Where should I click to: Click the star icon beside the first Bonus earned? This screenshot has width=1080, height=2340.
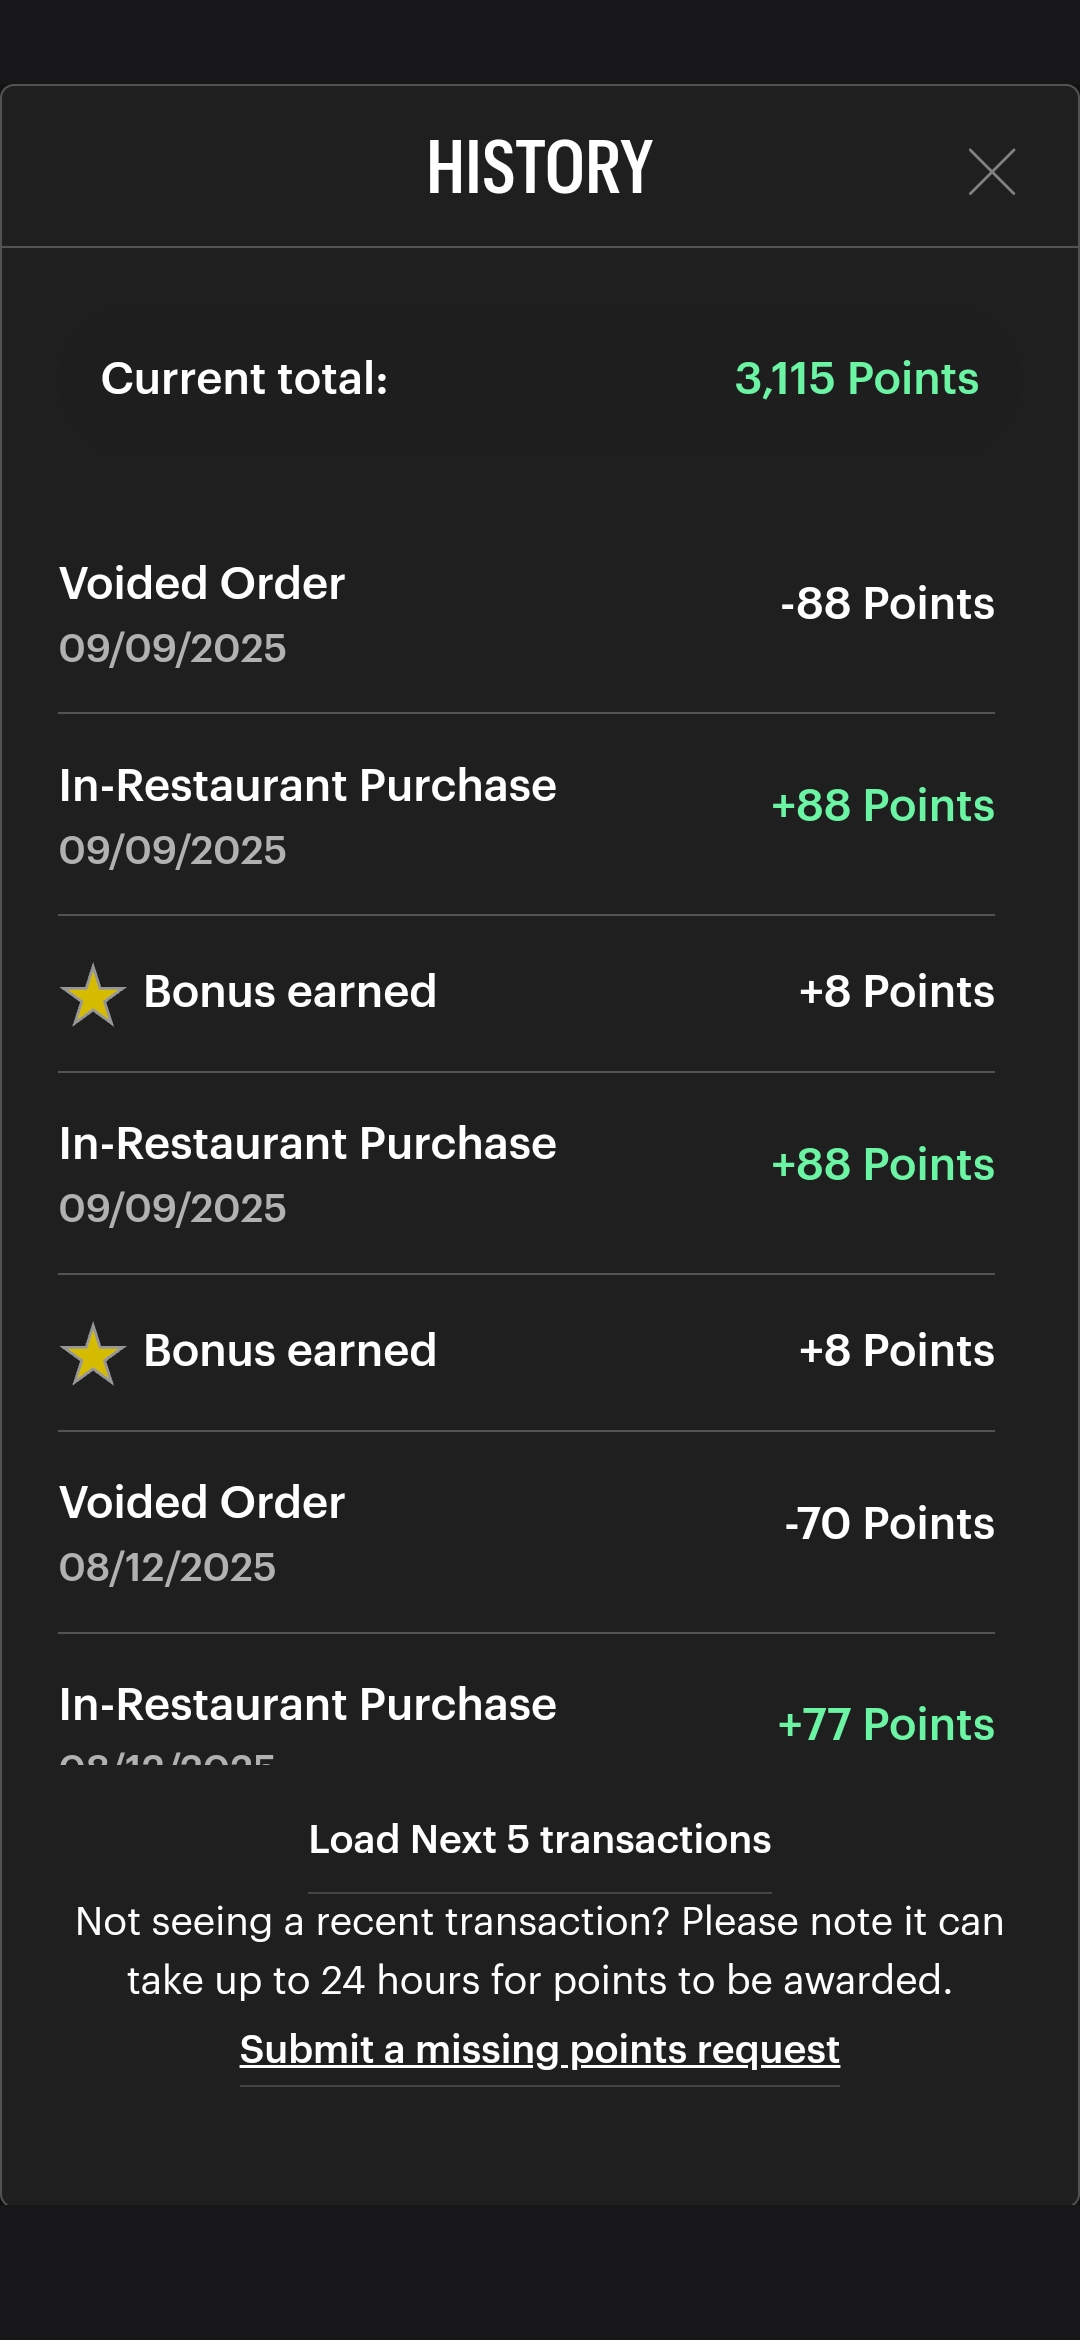pos(93,994)
